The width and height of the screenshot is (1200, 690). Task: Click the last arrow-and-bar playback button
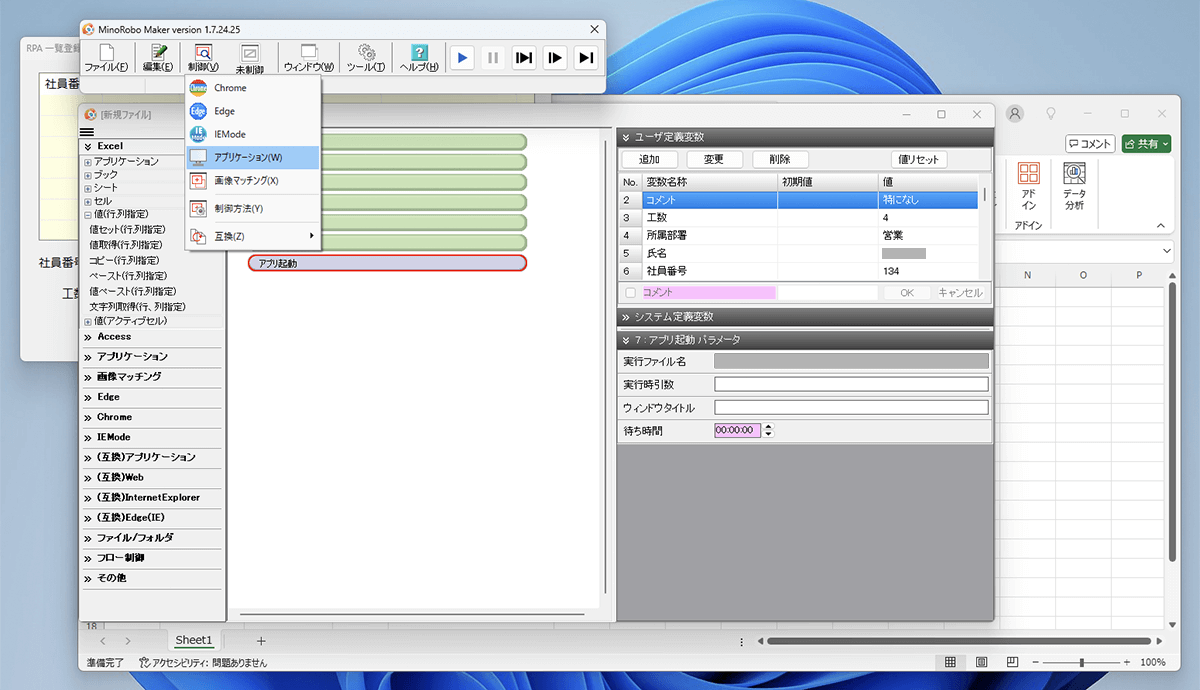(587, 58)
